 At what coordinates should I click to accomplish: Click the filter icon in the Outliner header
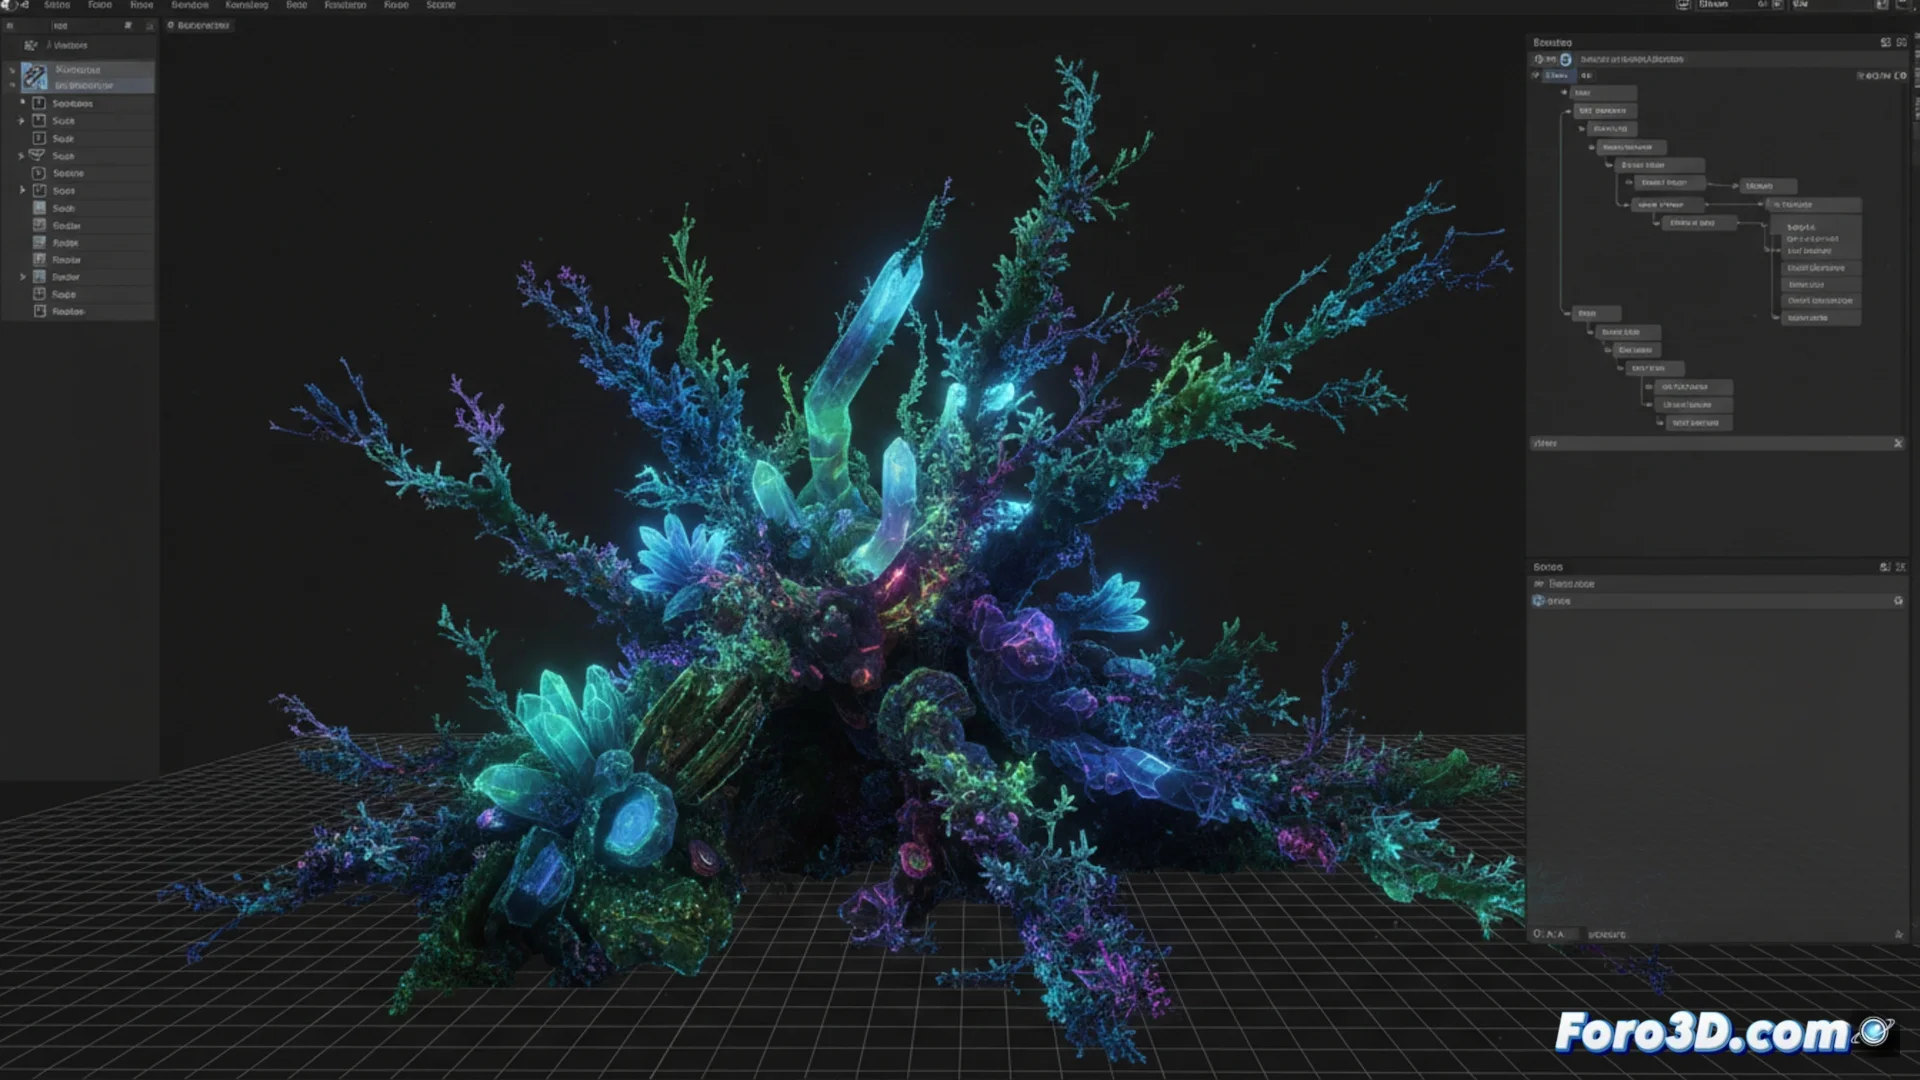(x=129, y=27)
